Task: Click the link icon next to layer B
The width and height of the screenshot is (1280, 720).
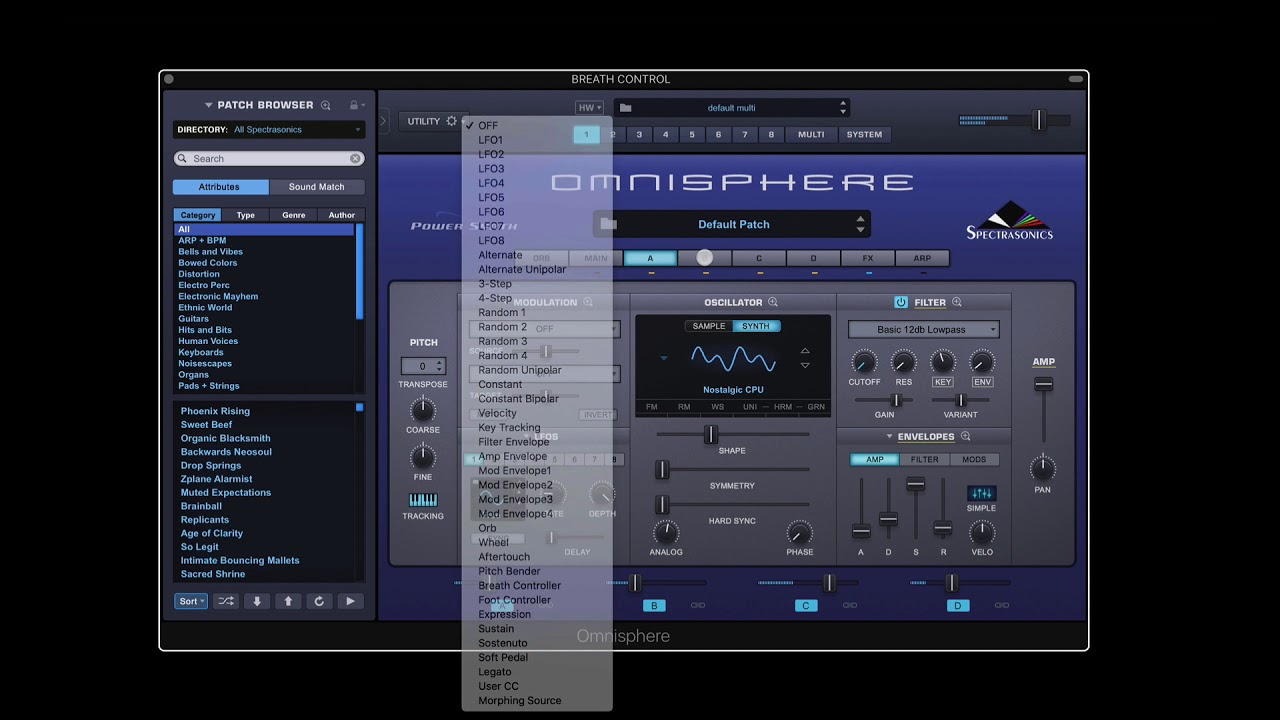Action: tap(698, 605)
